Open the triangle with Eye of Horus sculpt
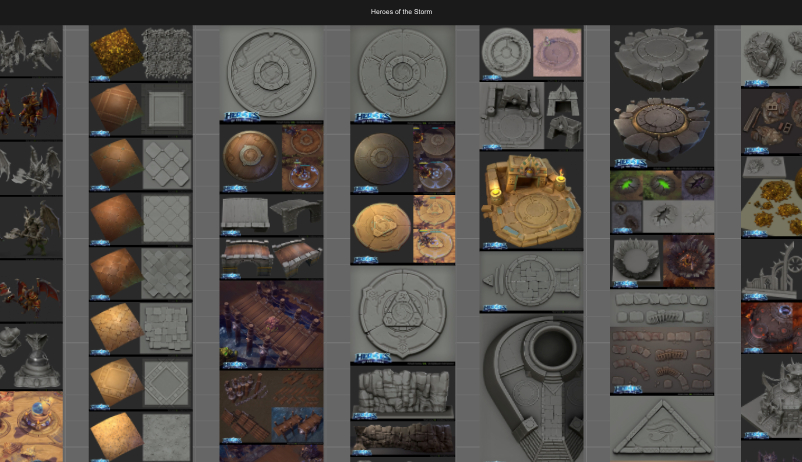 pyautogui.click(x=662, y=429)
